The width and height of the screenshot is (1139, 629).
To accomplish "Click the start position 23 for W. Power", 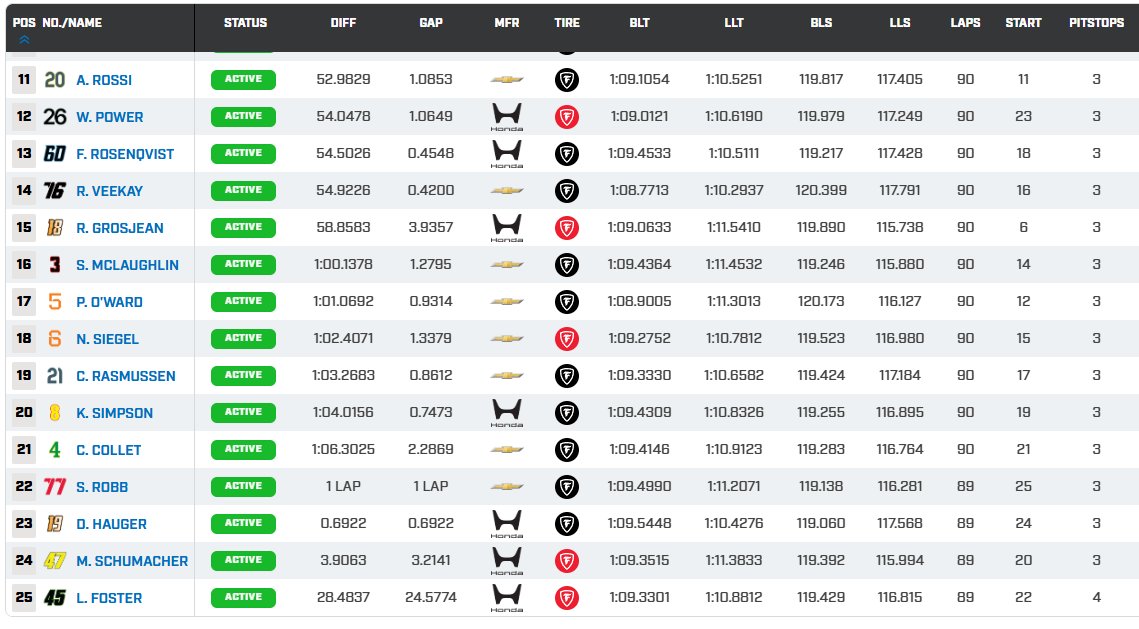I will coord(1023,116).
